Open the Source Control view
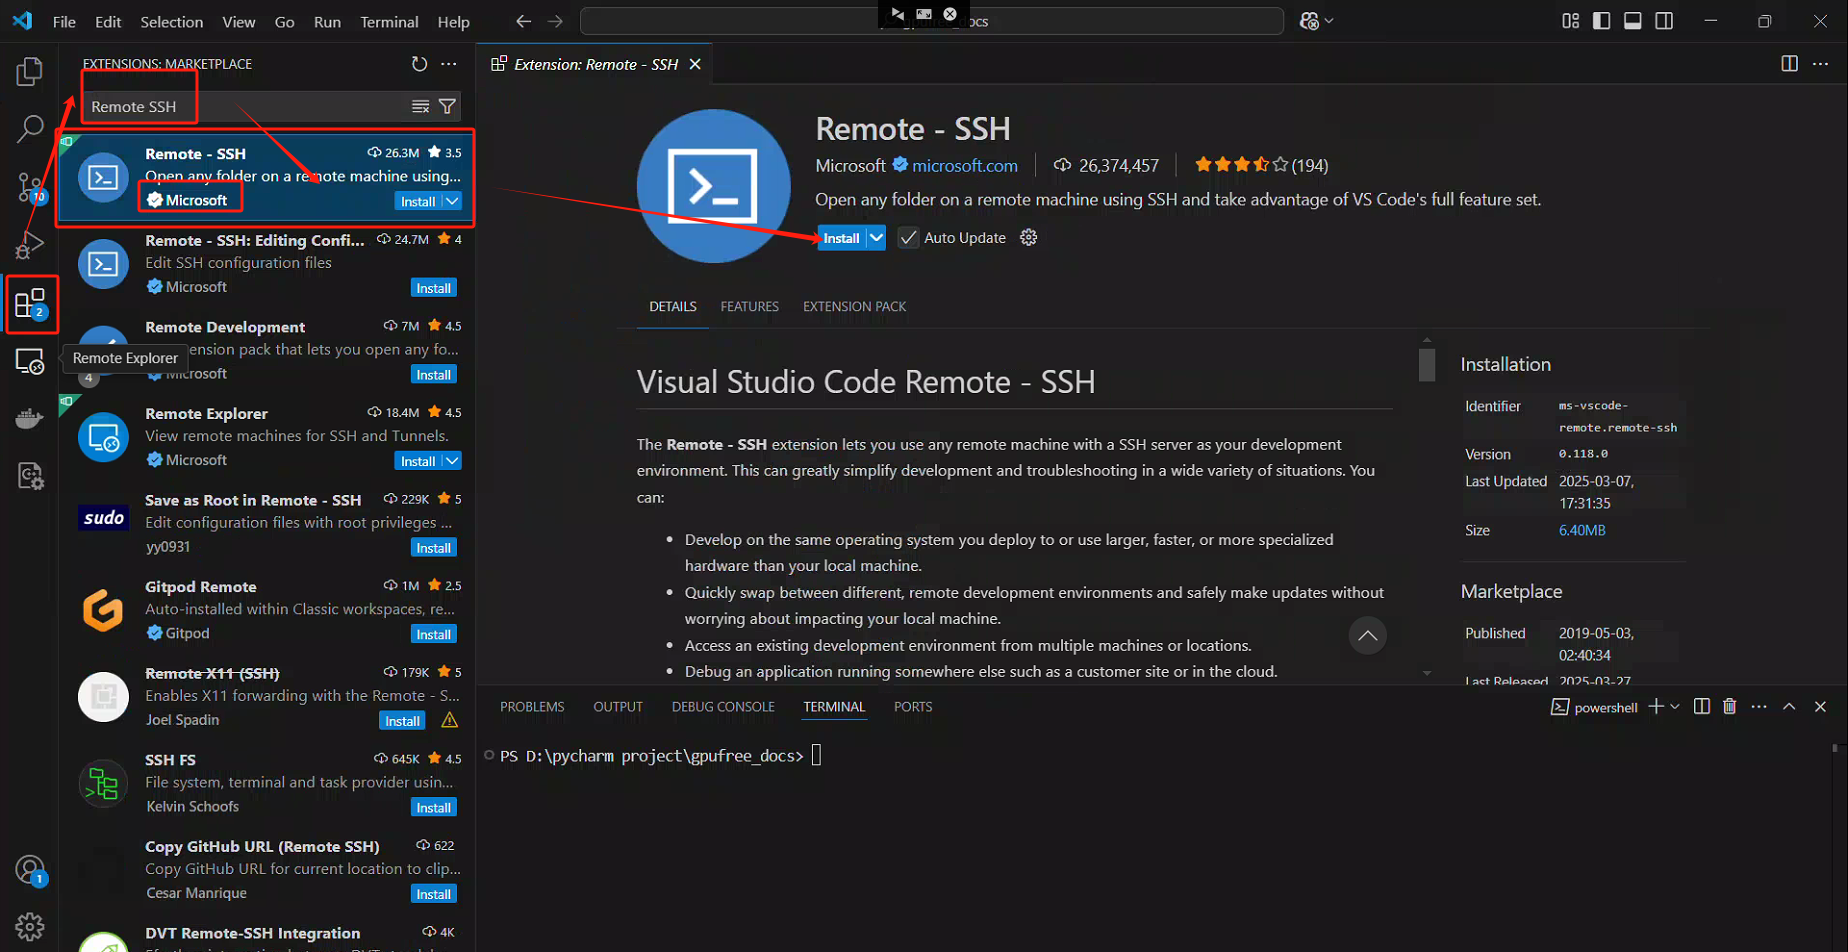 (30, 187)
